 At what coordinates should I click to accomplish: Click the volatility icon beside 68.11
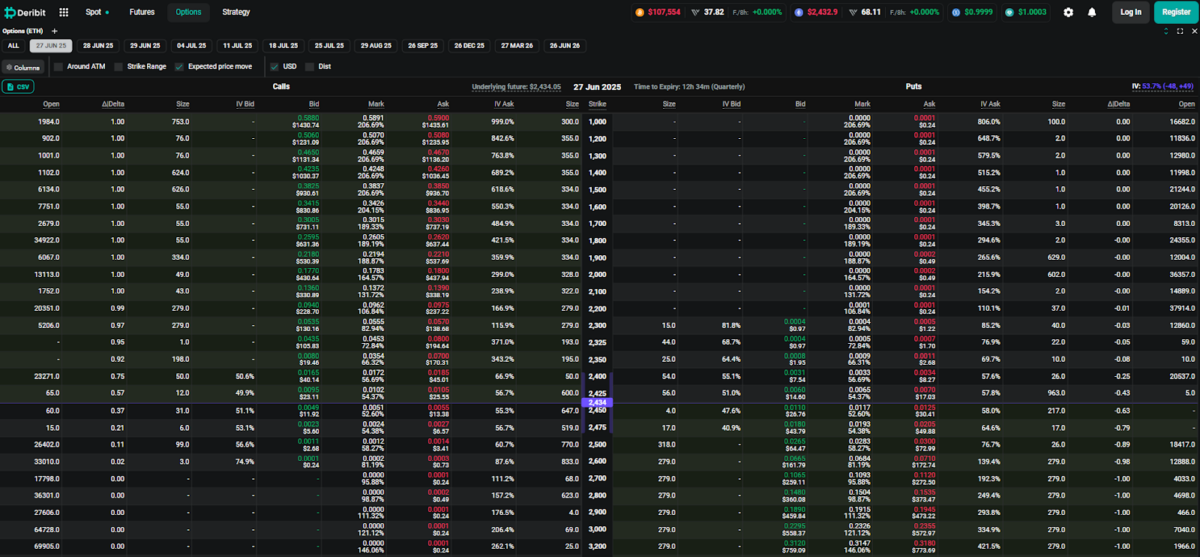(x=852, y=12)
